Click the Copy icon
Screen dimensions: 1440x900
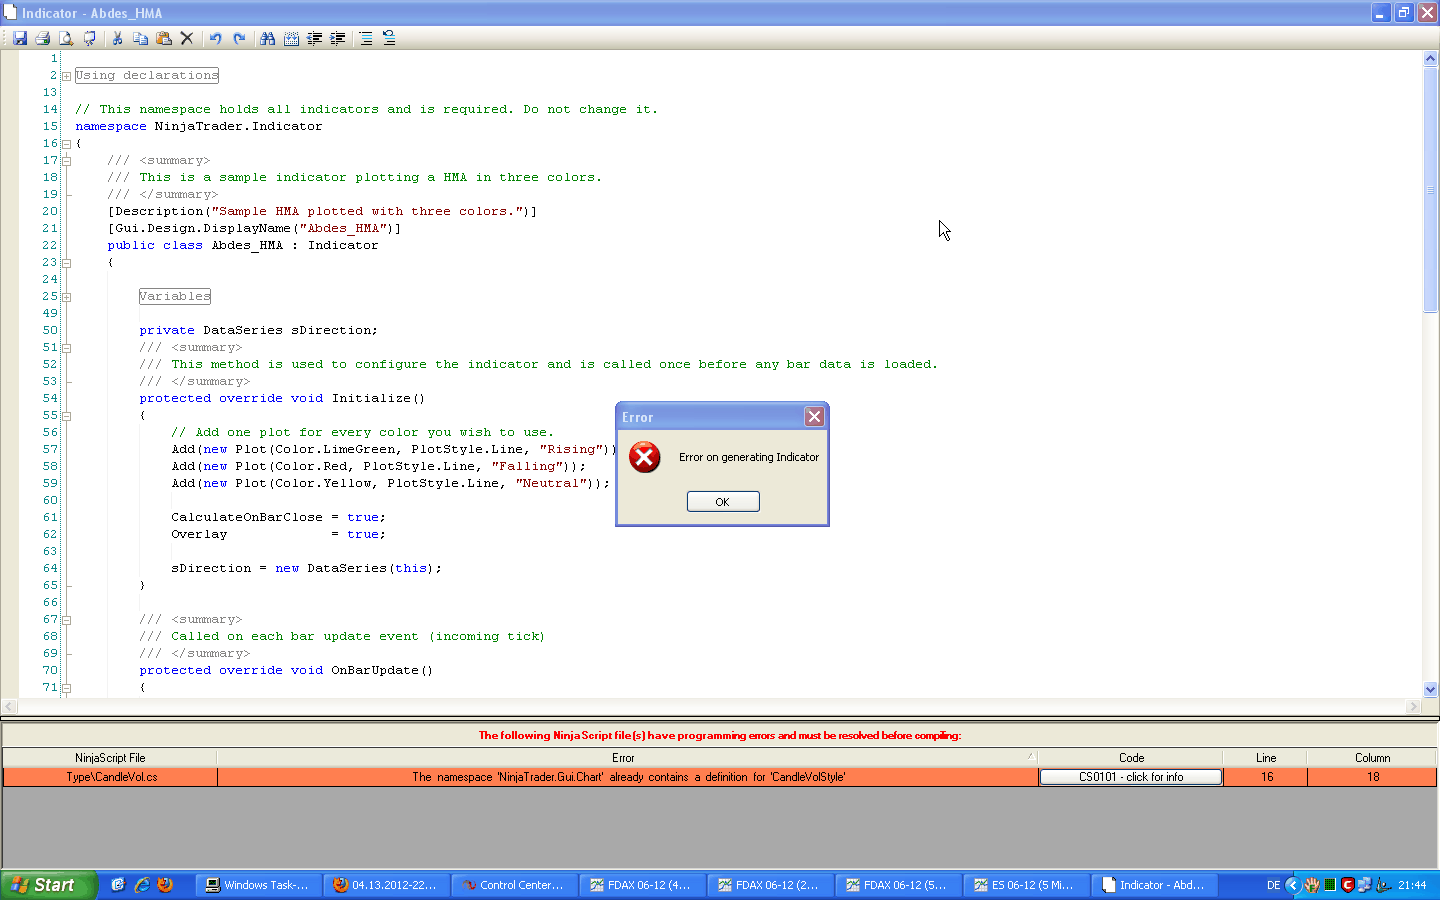coord(140,38)
